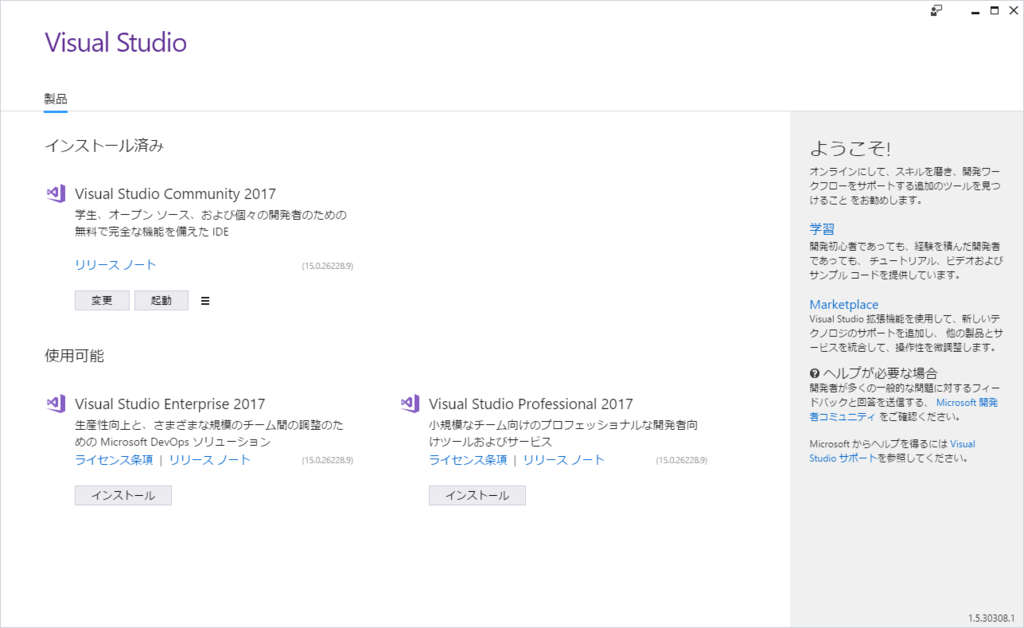Click the Visual Studio Community 2017 logo icon
This screenshot has height=628, width=1024.
click(x=56, y=193)
